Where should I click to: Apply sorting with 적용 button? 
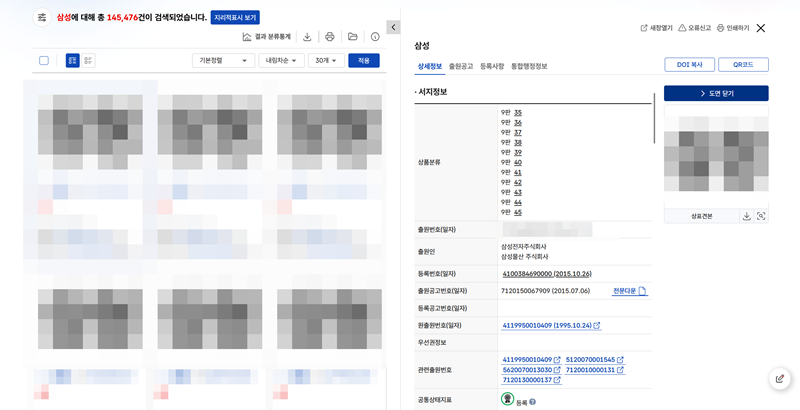coord(364,61)
